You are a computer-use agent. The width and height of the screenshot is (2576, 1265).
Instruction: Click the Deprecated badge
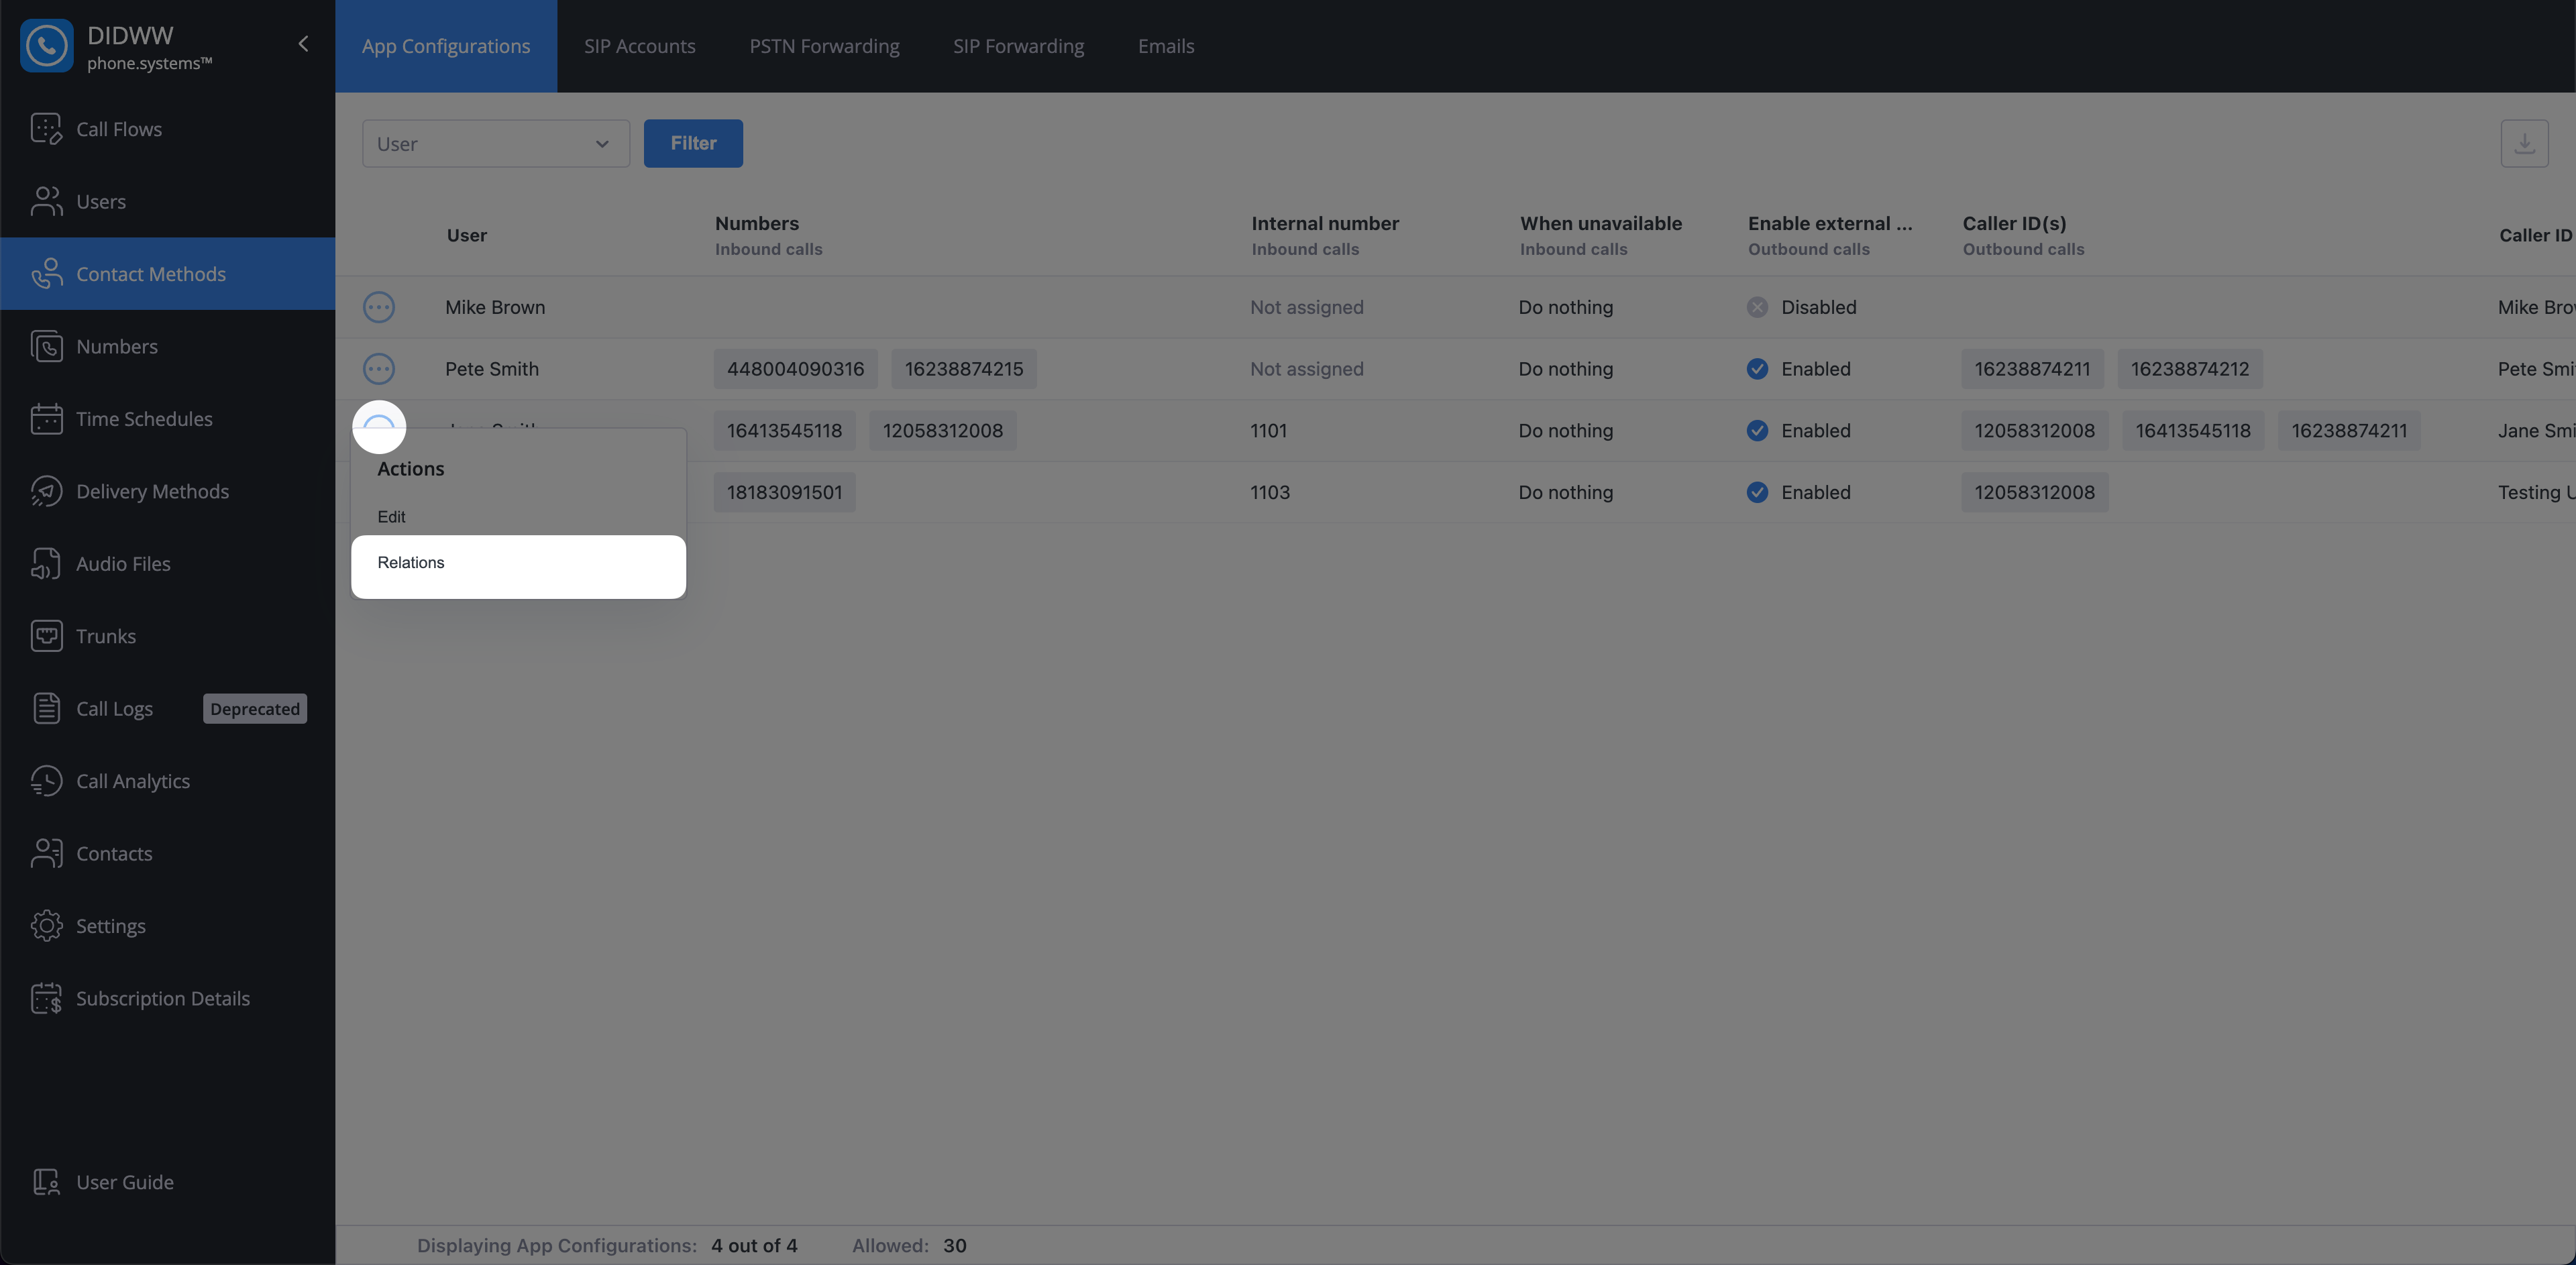[x=255, y=709]
